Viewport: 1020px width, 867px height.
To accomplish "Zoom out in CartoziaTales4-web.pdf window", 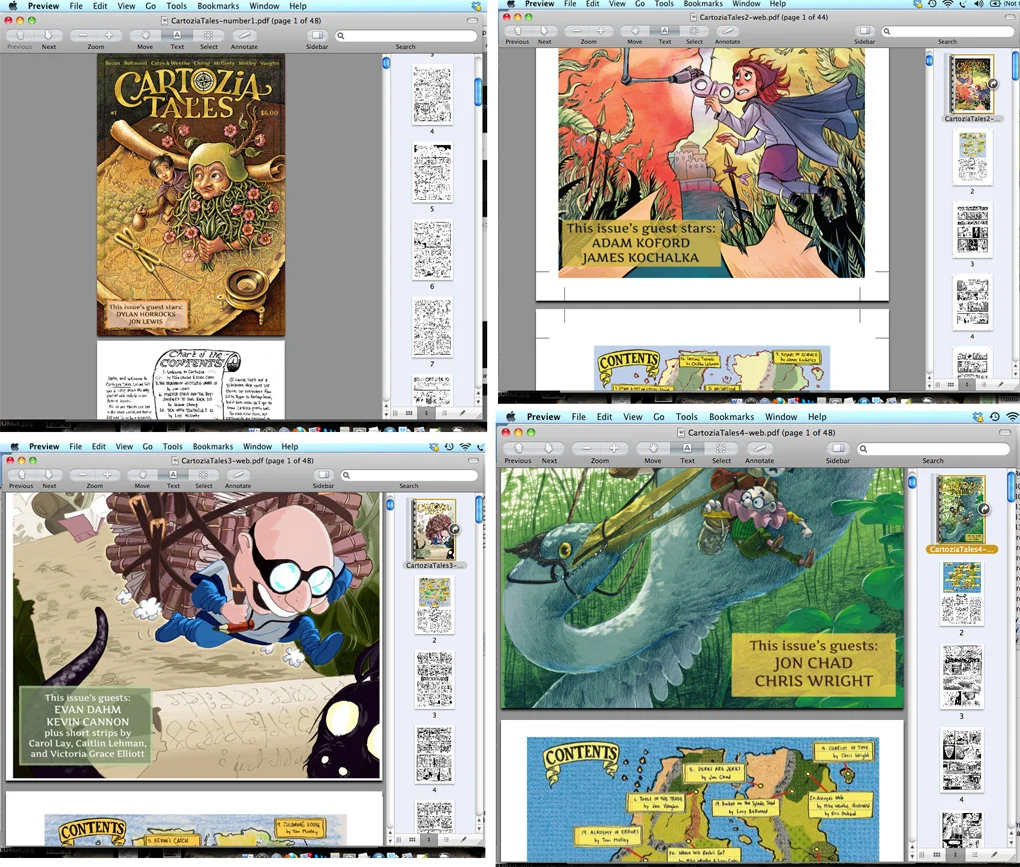I will click(586, 449).
